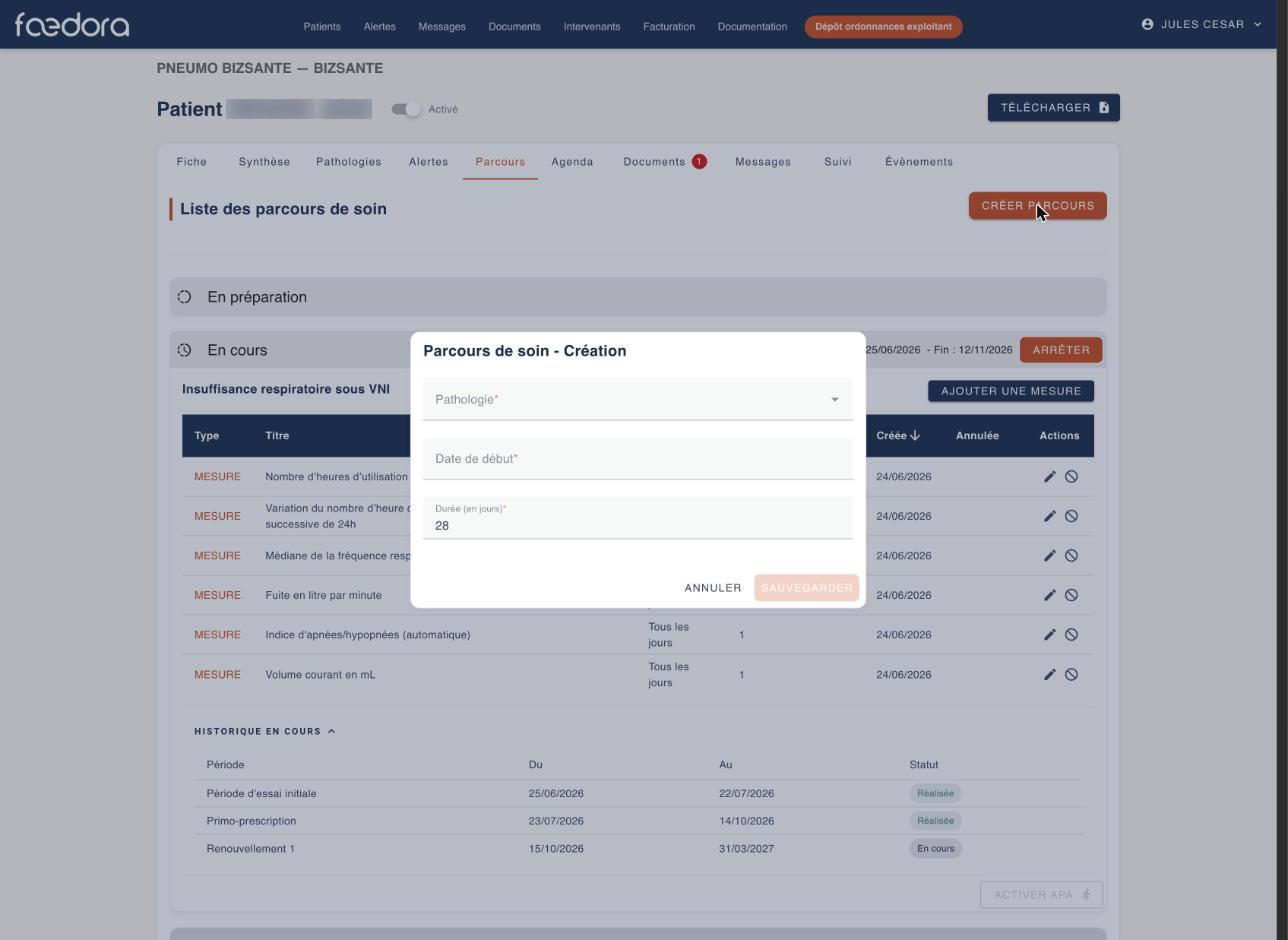Click the Télécharger button
Viewport: 1288px width, 940px height.
click(x=1054, y=107)
